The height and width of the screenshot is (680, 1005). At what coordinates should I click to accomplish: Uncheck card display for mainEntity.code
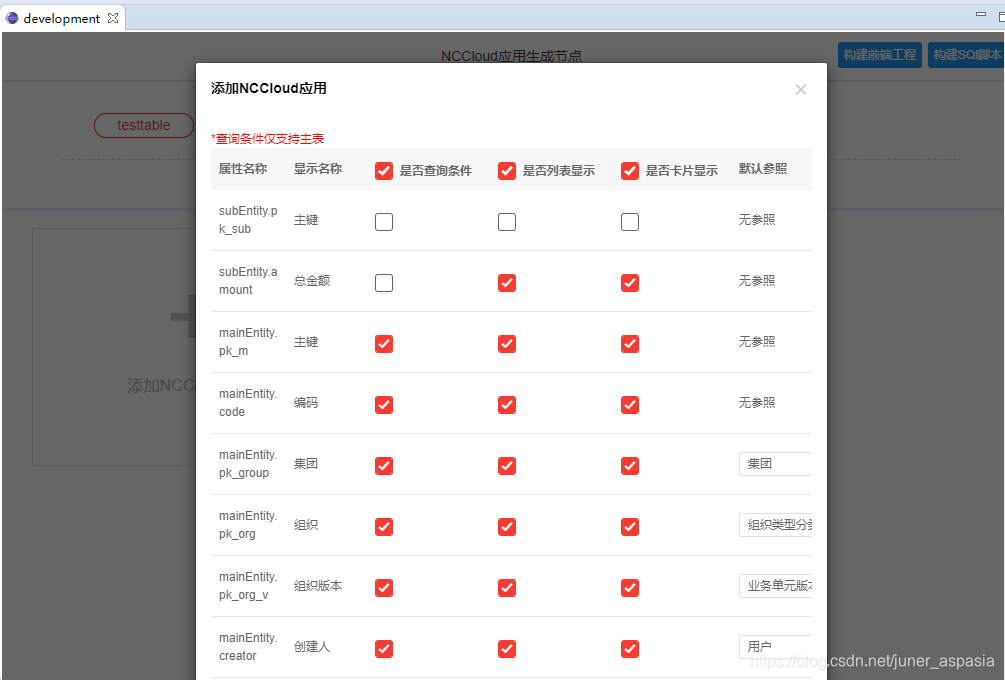630,405
